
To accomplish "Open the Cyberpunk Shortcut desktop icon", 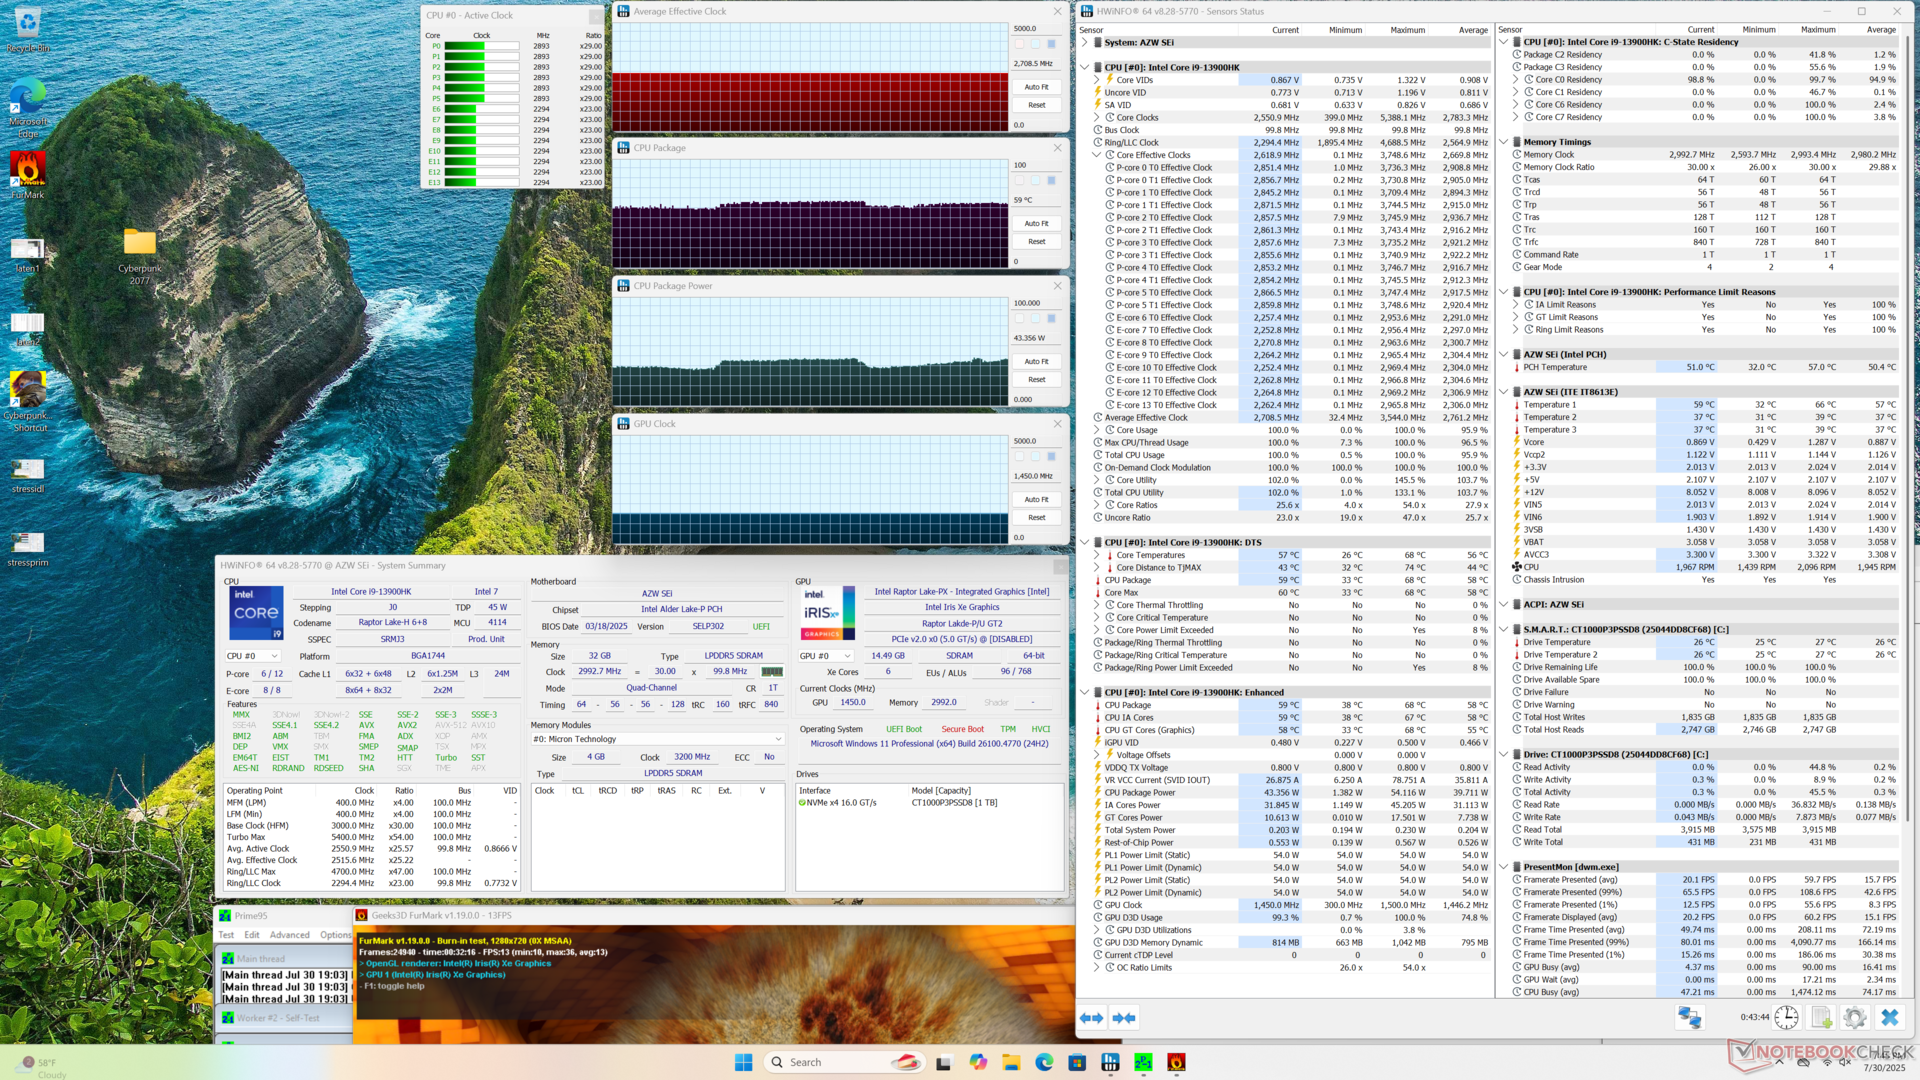I will [x=28, y=402].
